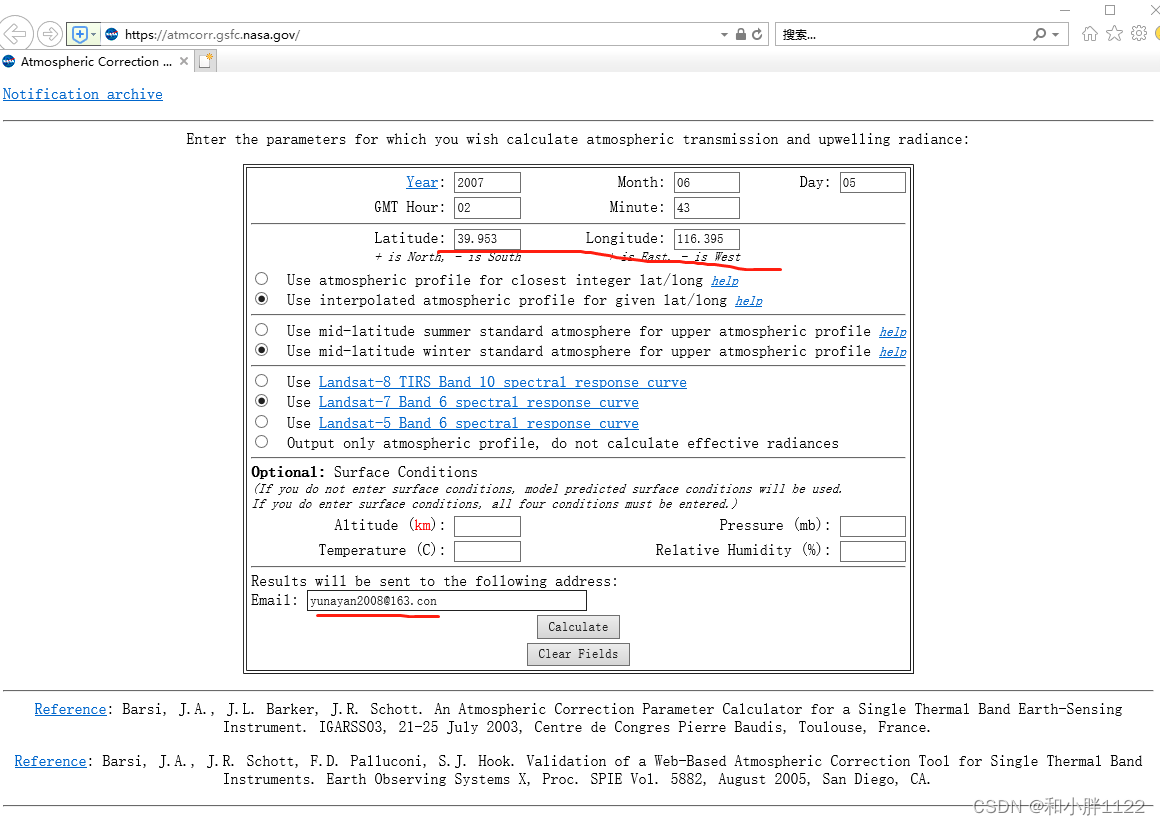
Task: Open help for mid-latitude winter atmosphere
Action: [x=893, y=352]
